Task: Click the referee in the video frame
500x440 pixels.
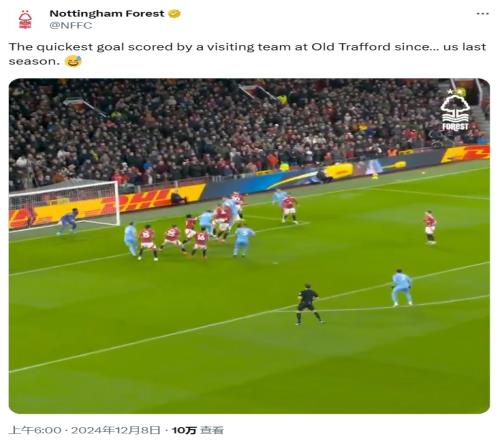Action: (x=309, y=304)
